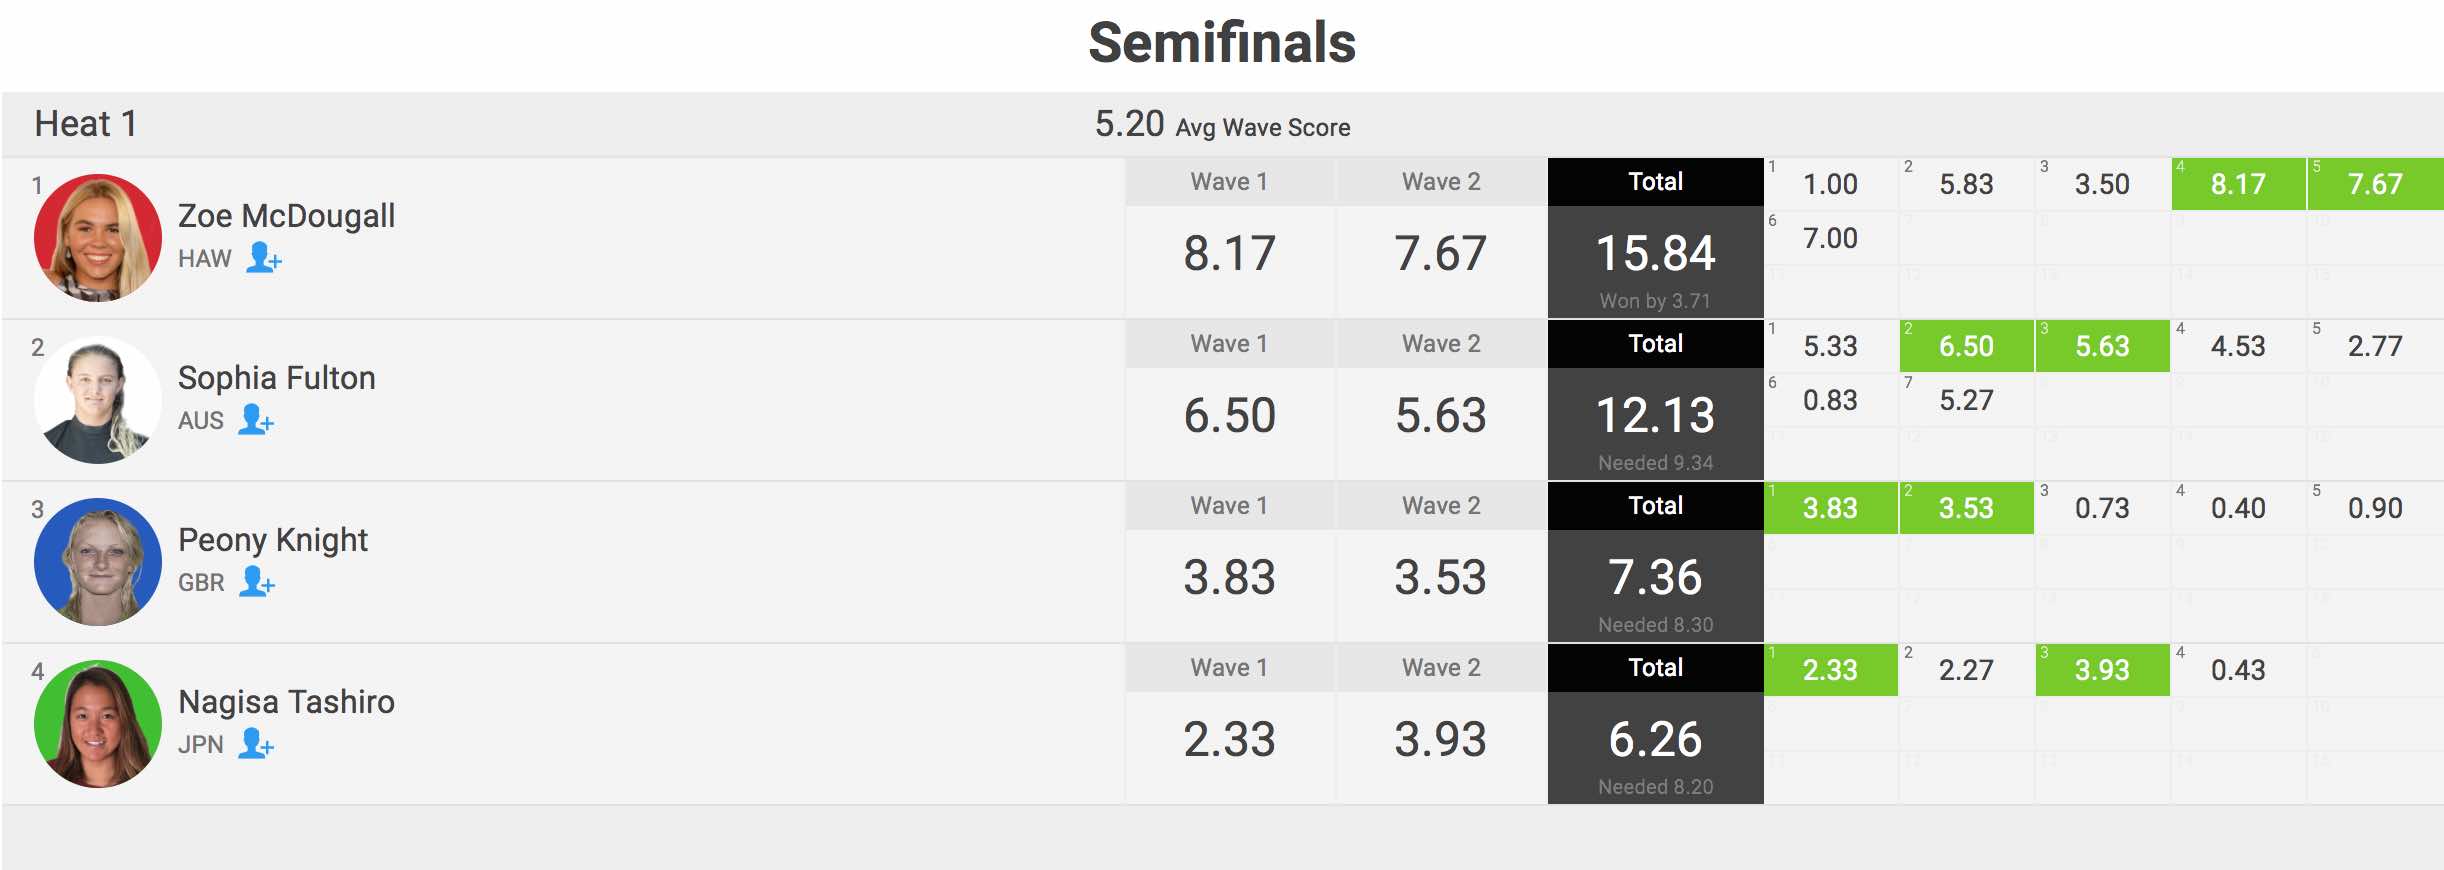Viewport: 2444px width, 870px height.
Task: Open Zoe McDougall's profile photo
Action: click(x=98, y=238)
